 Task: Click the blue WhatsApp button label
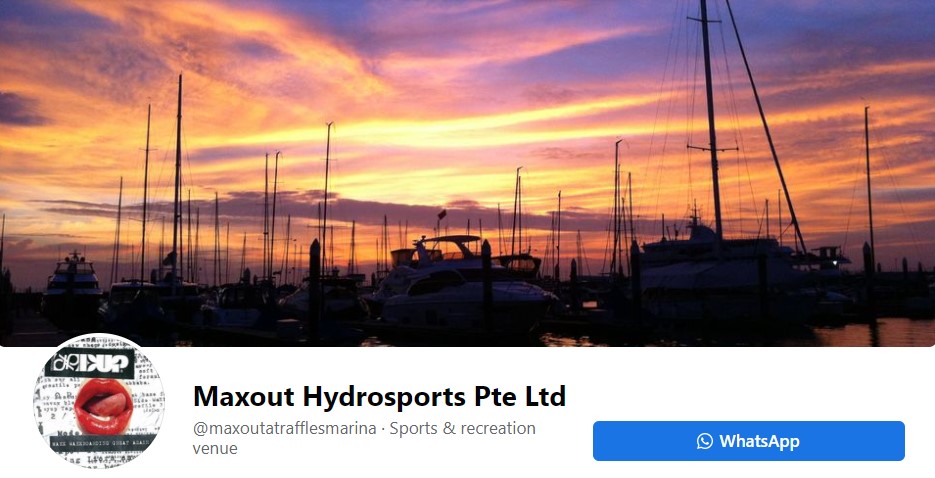pyautogui.click(x=758, y=441)
